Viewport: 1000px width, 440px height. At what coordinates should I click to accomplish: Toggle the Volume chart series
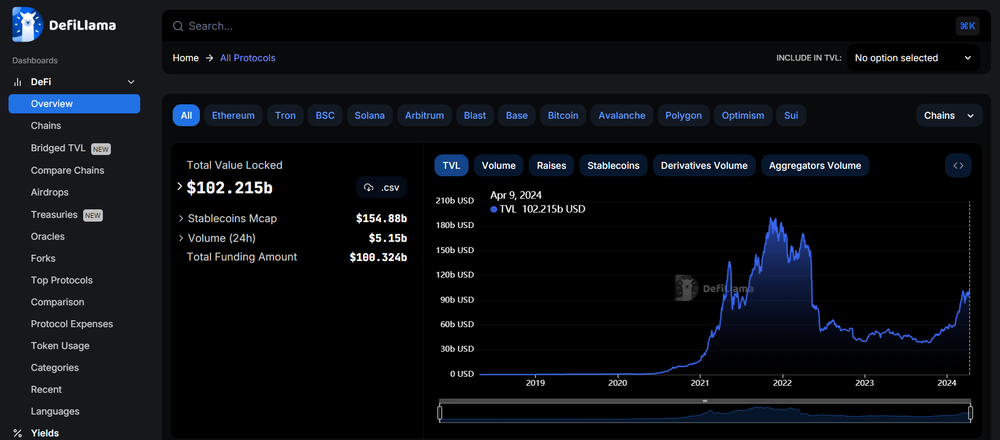pos(498,166)
